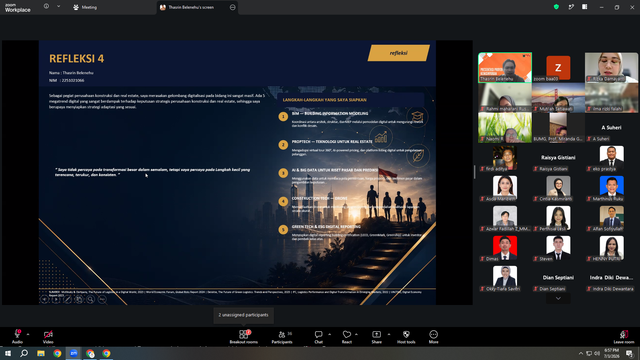Click the Leave room button
640x360 pixels.
click(x=624, y=336)
